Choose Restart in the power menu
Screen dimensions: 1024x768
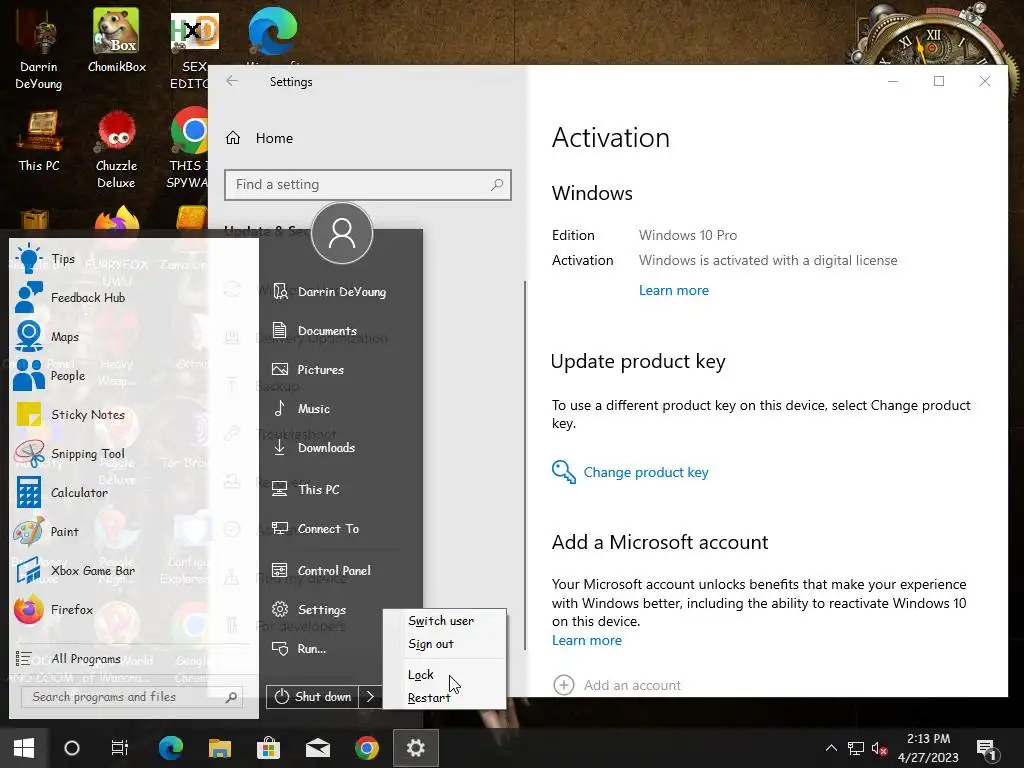444,697
